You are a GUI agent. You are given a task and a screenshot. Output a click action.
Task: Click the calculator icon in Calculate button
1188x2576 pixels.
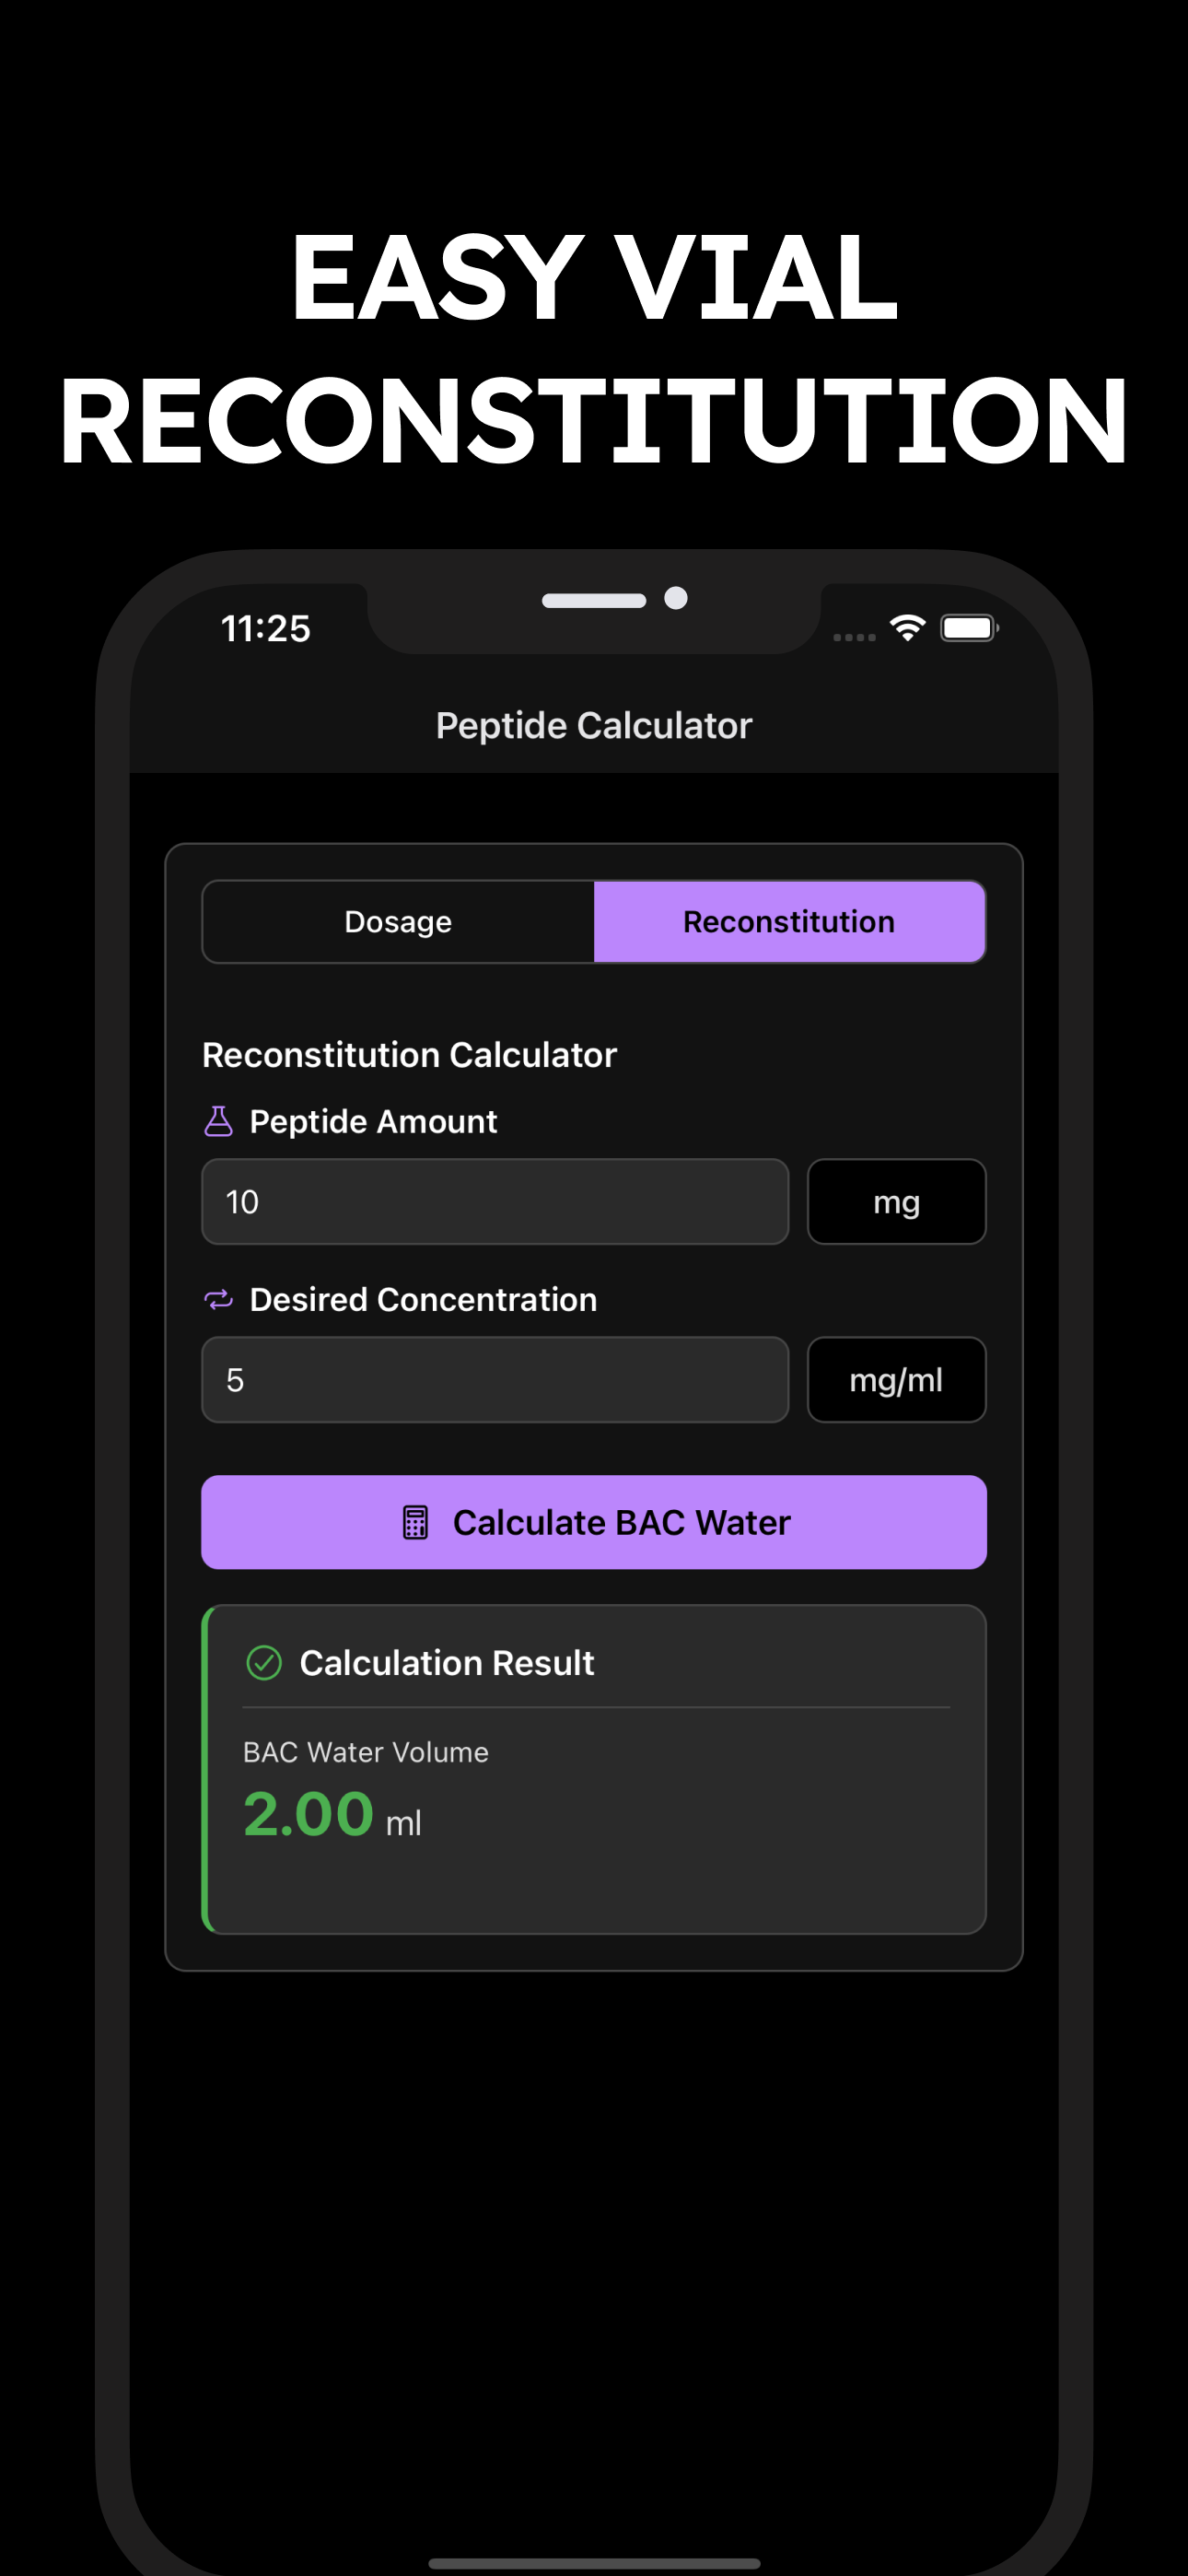point(415,1522)
